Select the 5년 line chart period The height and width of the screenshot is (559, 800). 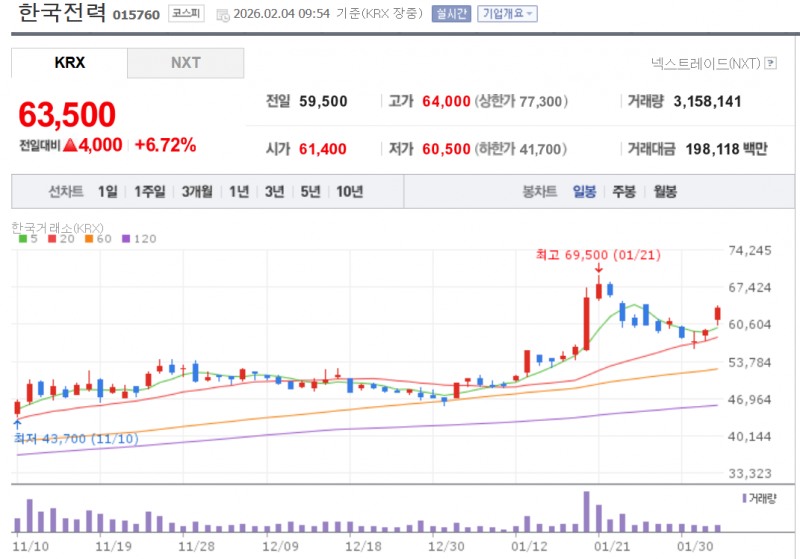pos(310,192)
